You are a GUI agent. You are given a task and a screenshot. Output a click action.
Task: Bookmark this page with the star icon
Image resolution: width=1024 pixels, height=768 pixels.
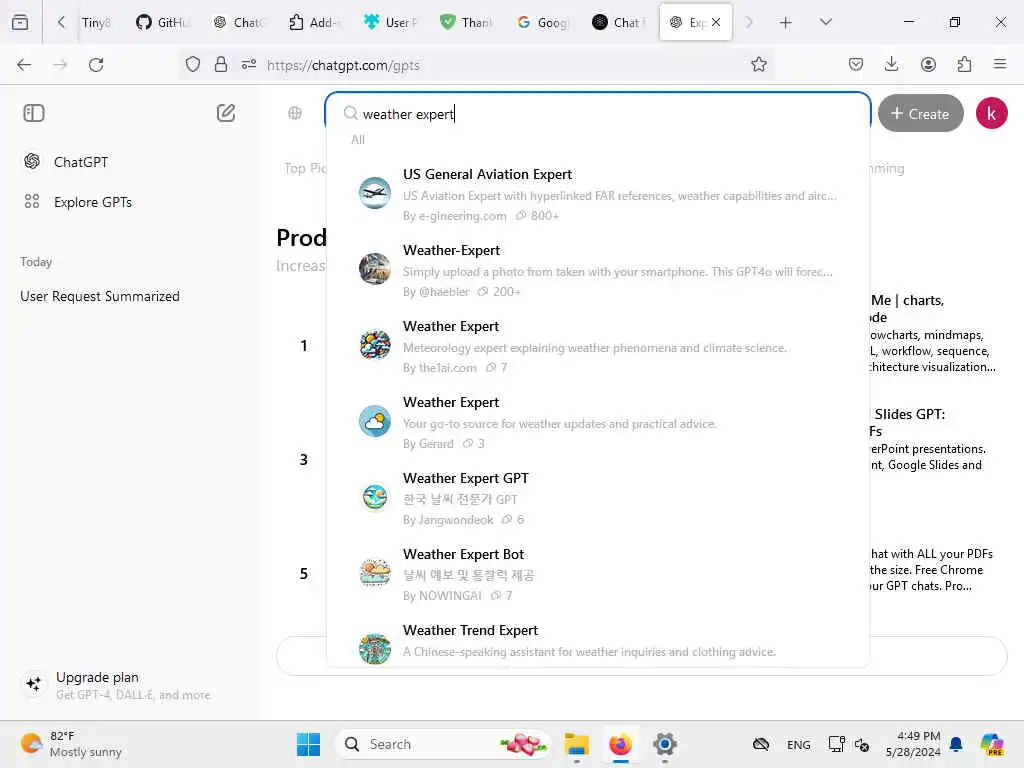pyautogui.click(x=759, y=64)
